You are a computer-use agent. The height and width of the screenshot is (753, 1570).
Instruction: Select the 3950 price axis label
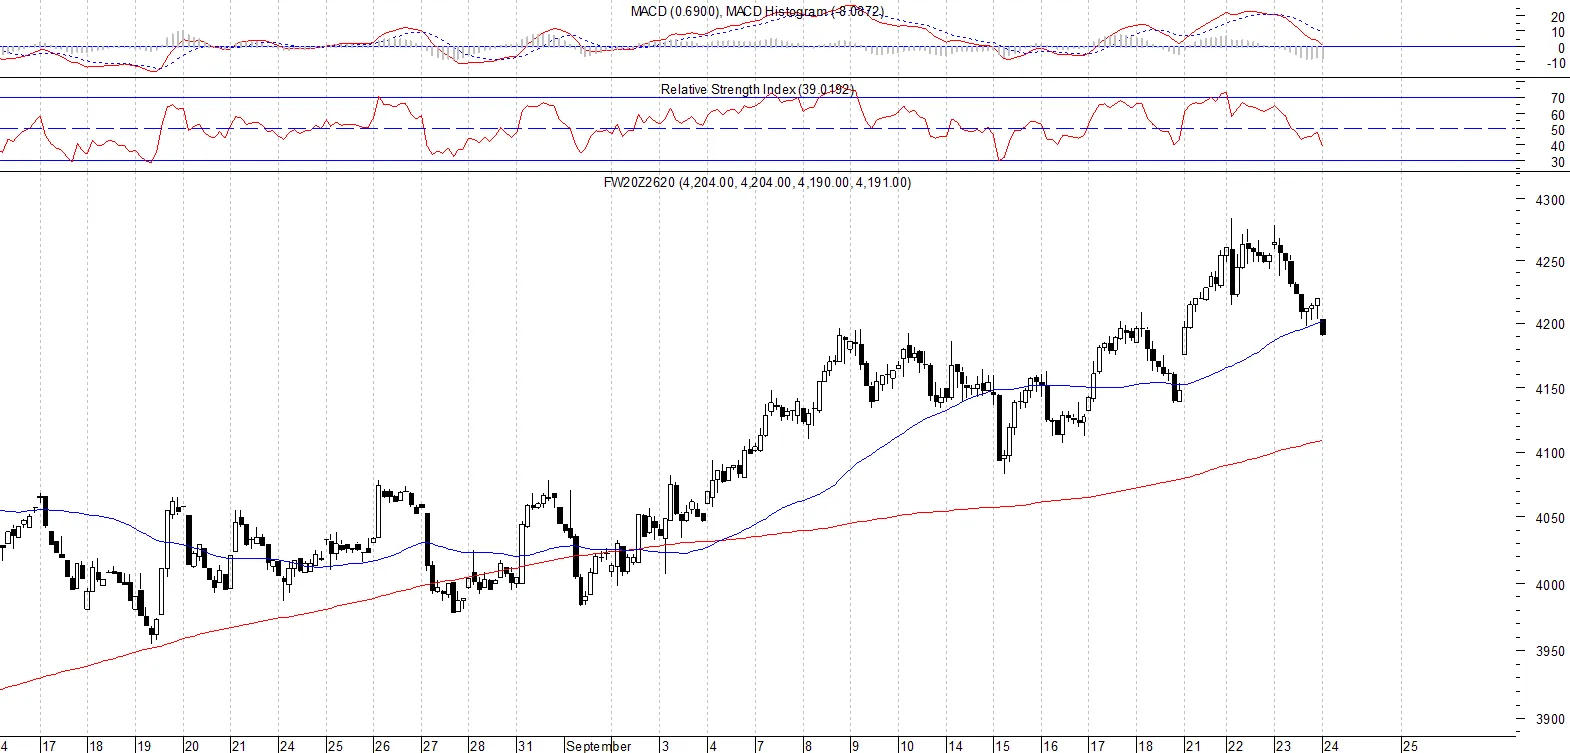[1550, 651]
